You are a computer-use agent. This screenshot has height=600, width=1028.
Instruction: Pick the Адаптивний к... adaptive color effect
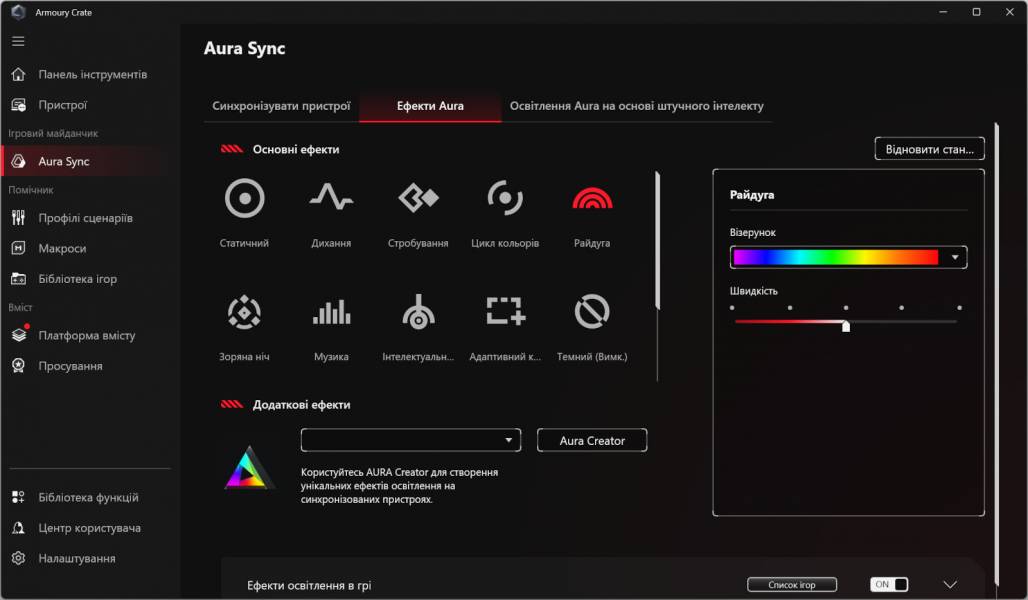point(505,311)
